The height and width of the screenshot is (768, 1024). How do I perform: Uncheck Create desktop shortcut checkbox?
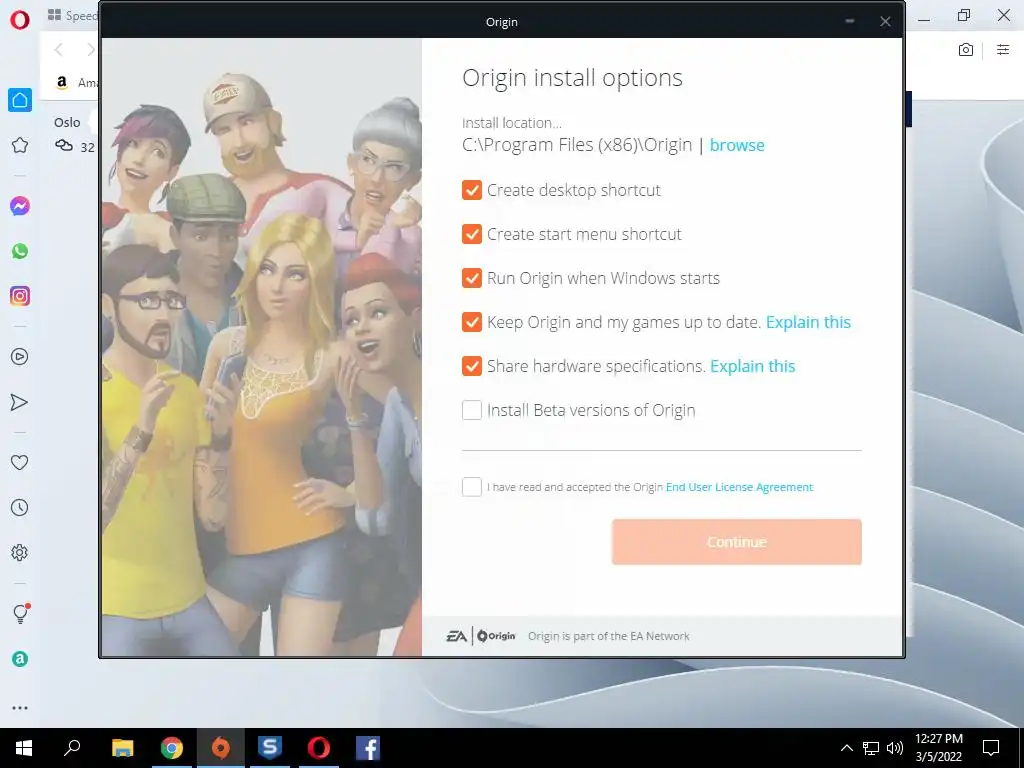472,190
